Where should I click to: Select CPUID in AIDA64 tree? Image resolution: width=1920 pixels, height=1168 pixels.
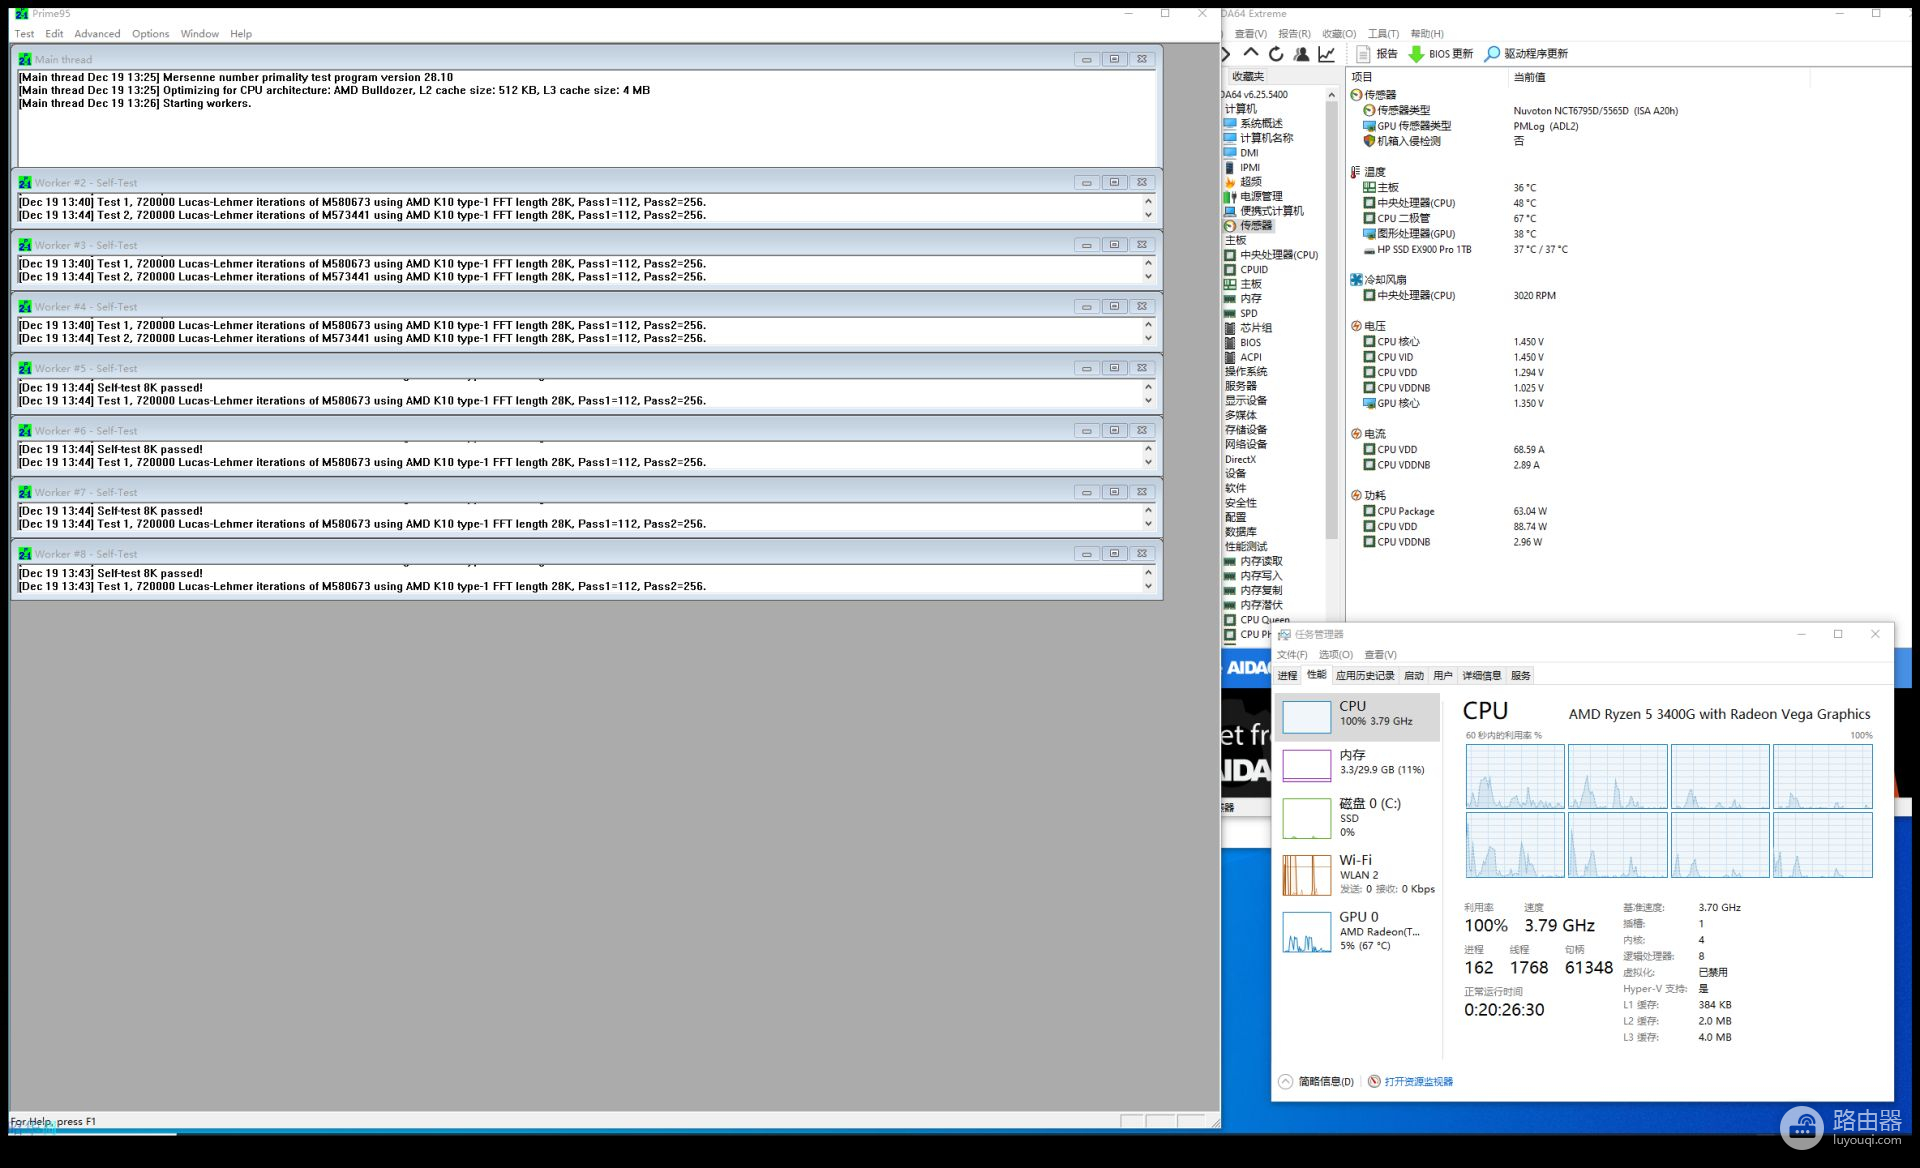click(1254, 270)
